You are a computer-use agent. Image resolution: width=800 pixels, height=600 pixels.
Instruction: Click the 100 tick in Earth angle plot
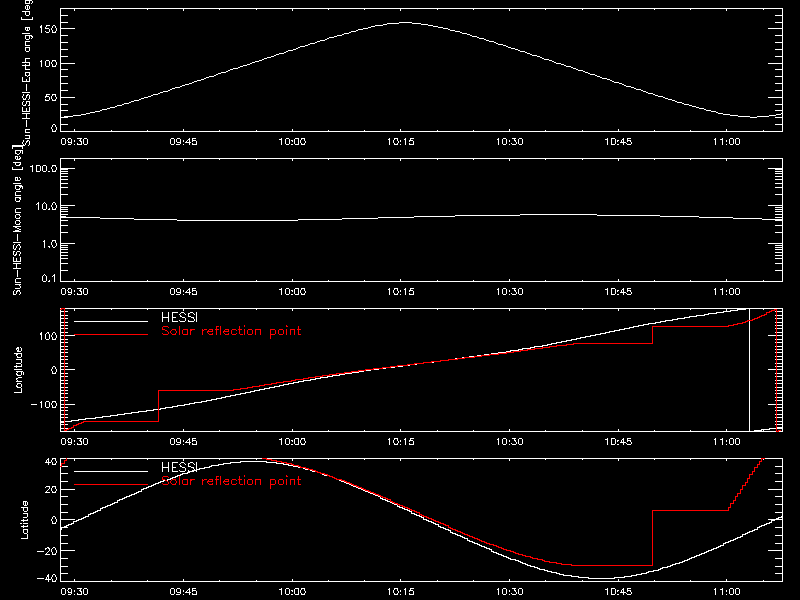(48, 64)
